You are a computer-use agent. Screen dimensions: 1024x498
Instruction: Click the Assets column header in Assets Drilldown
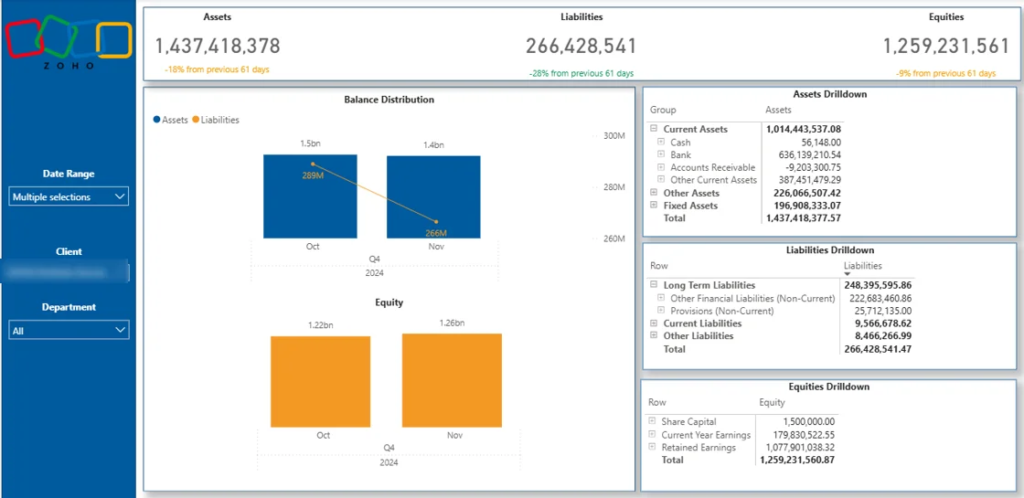(x=778, y=110)
